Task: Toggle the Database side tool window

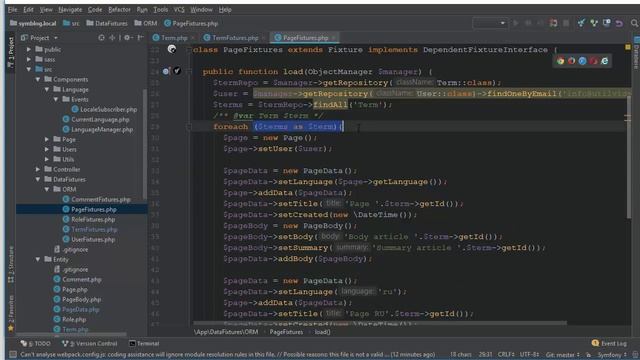Action: click(636, 53)
